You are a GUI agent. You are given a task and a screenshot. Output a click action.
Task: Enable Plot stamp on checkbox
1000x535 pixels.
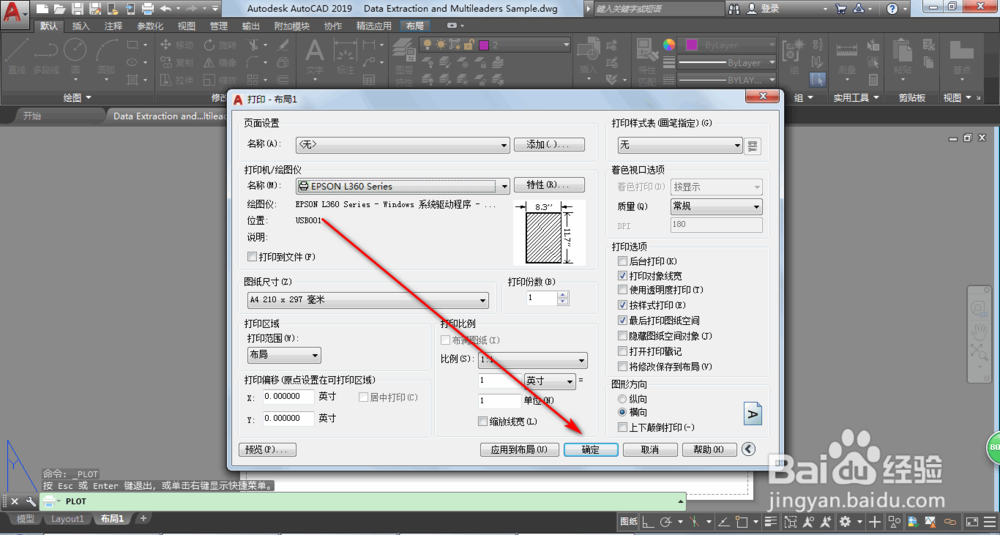[623, 351]
